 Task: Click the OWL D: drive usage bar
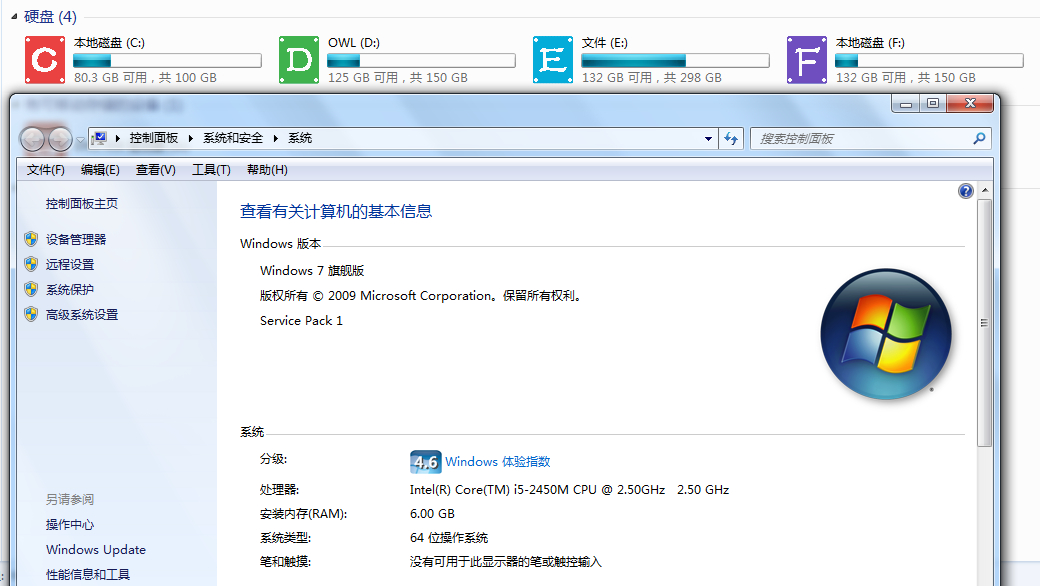[x=421, y=61]
